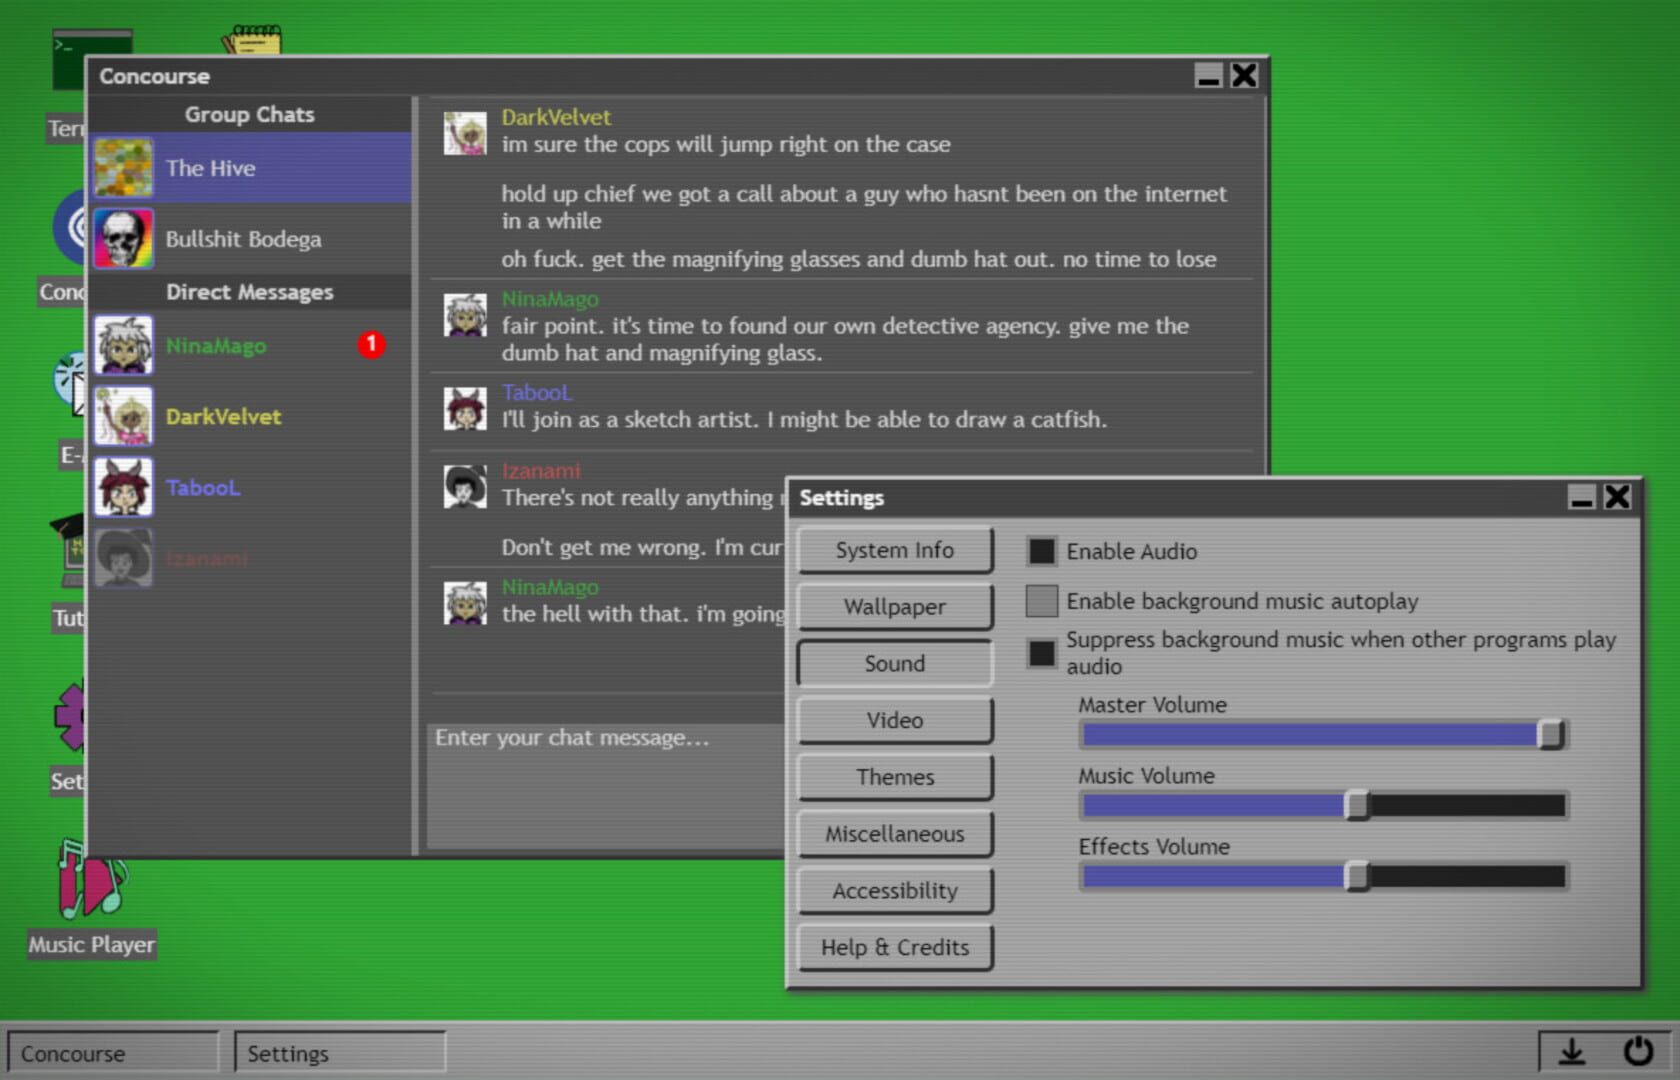
Task: Click NinaMago's avatar in Direct Messages
Action: tap(122, 344)
